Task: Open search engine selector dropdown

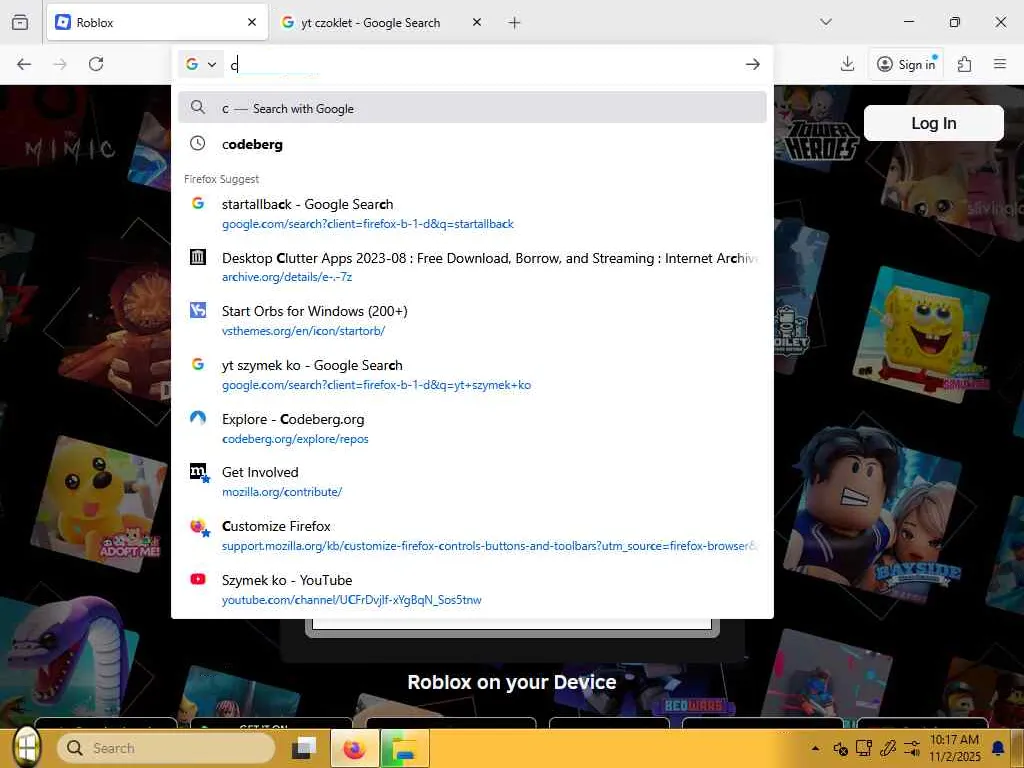Action: [200, 64]
